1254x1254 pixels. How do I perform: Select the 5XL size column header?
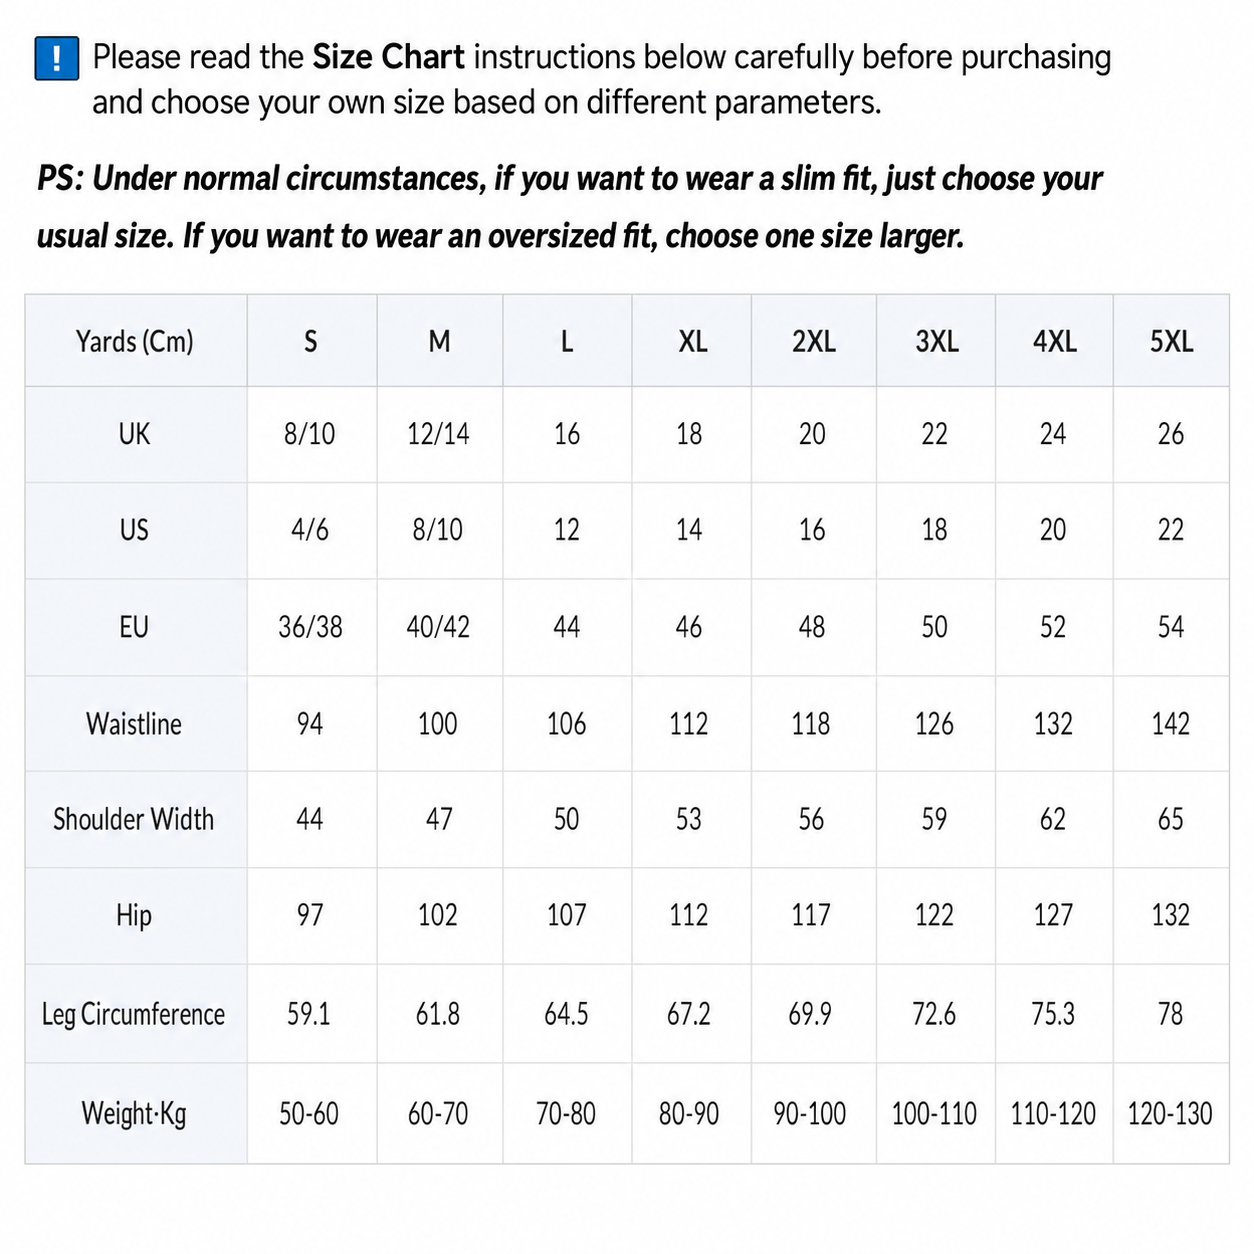(x=1171, y=341)
